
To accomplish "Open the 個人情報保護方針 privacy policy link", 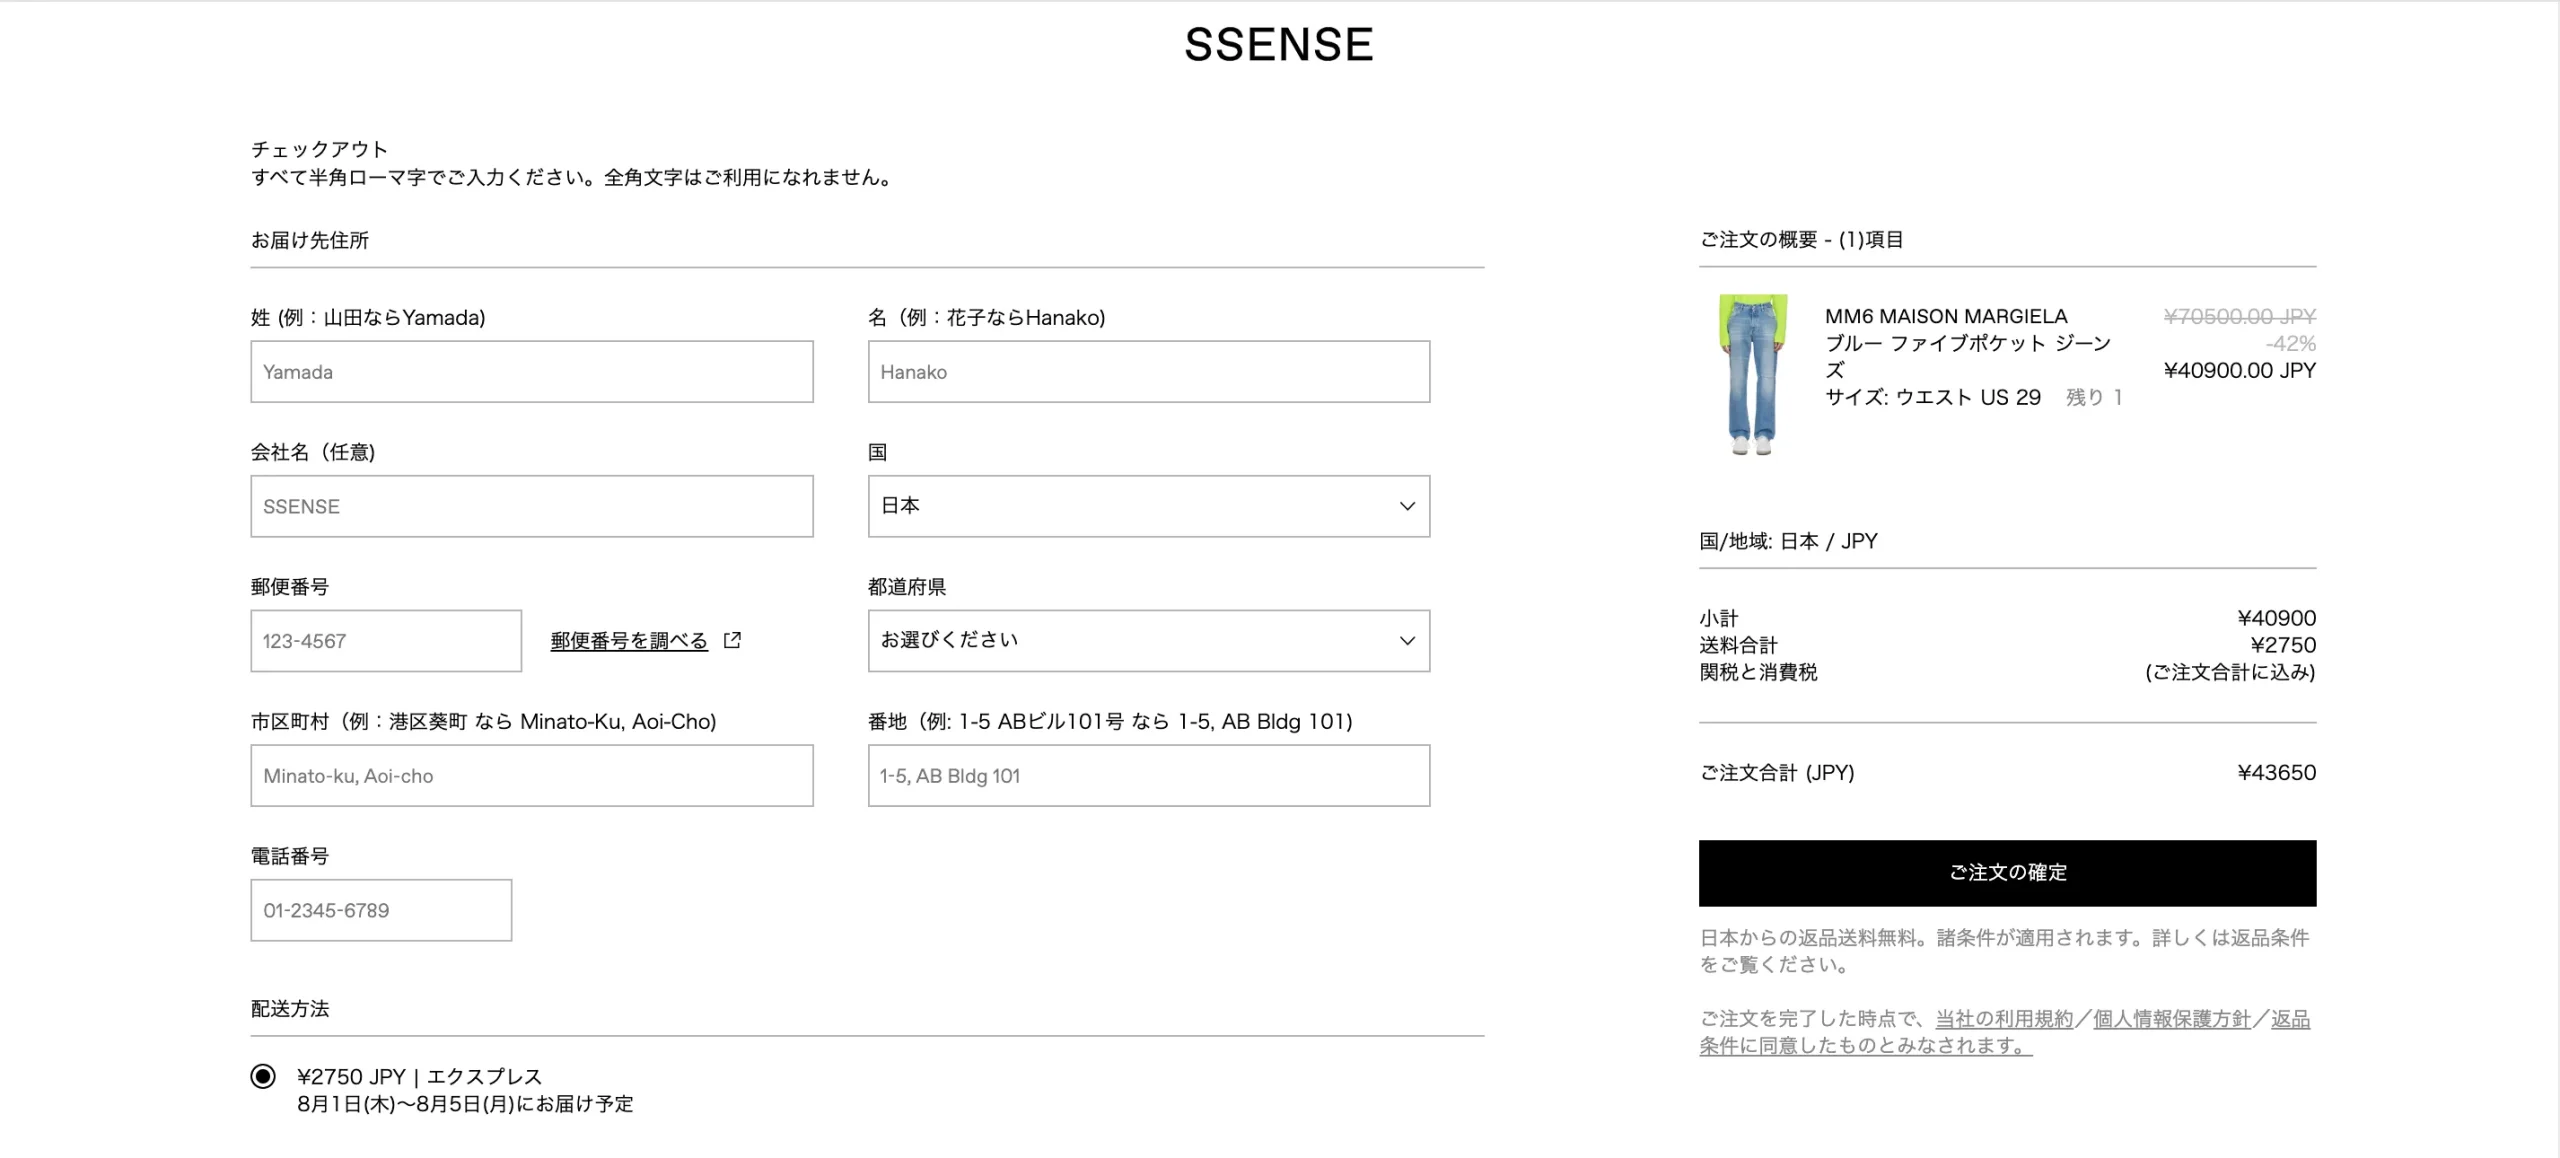I will point(2172,1019).
